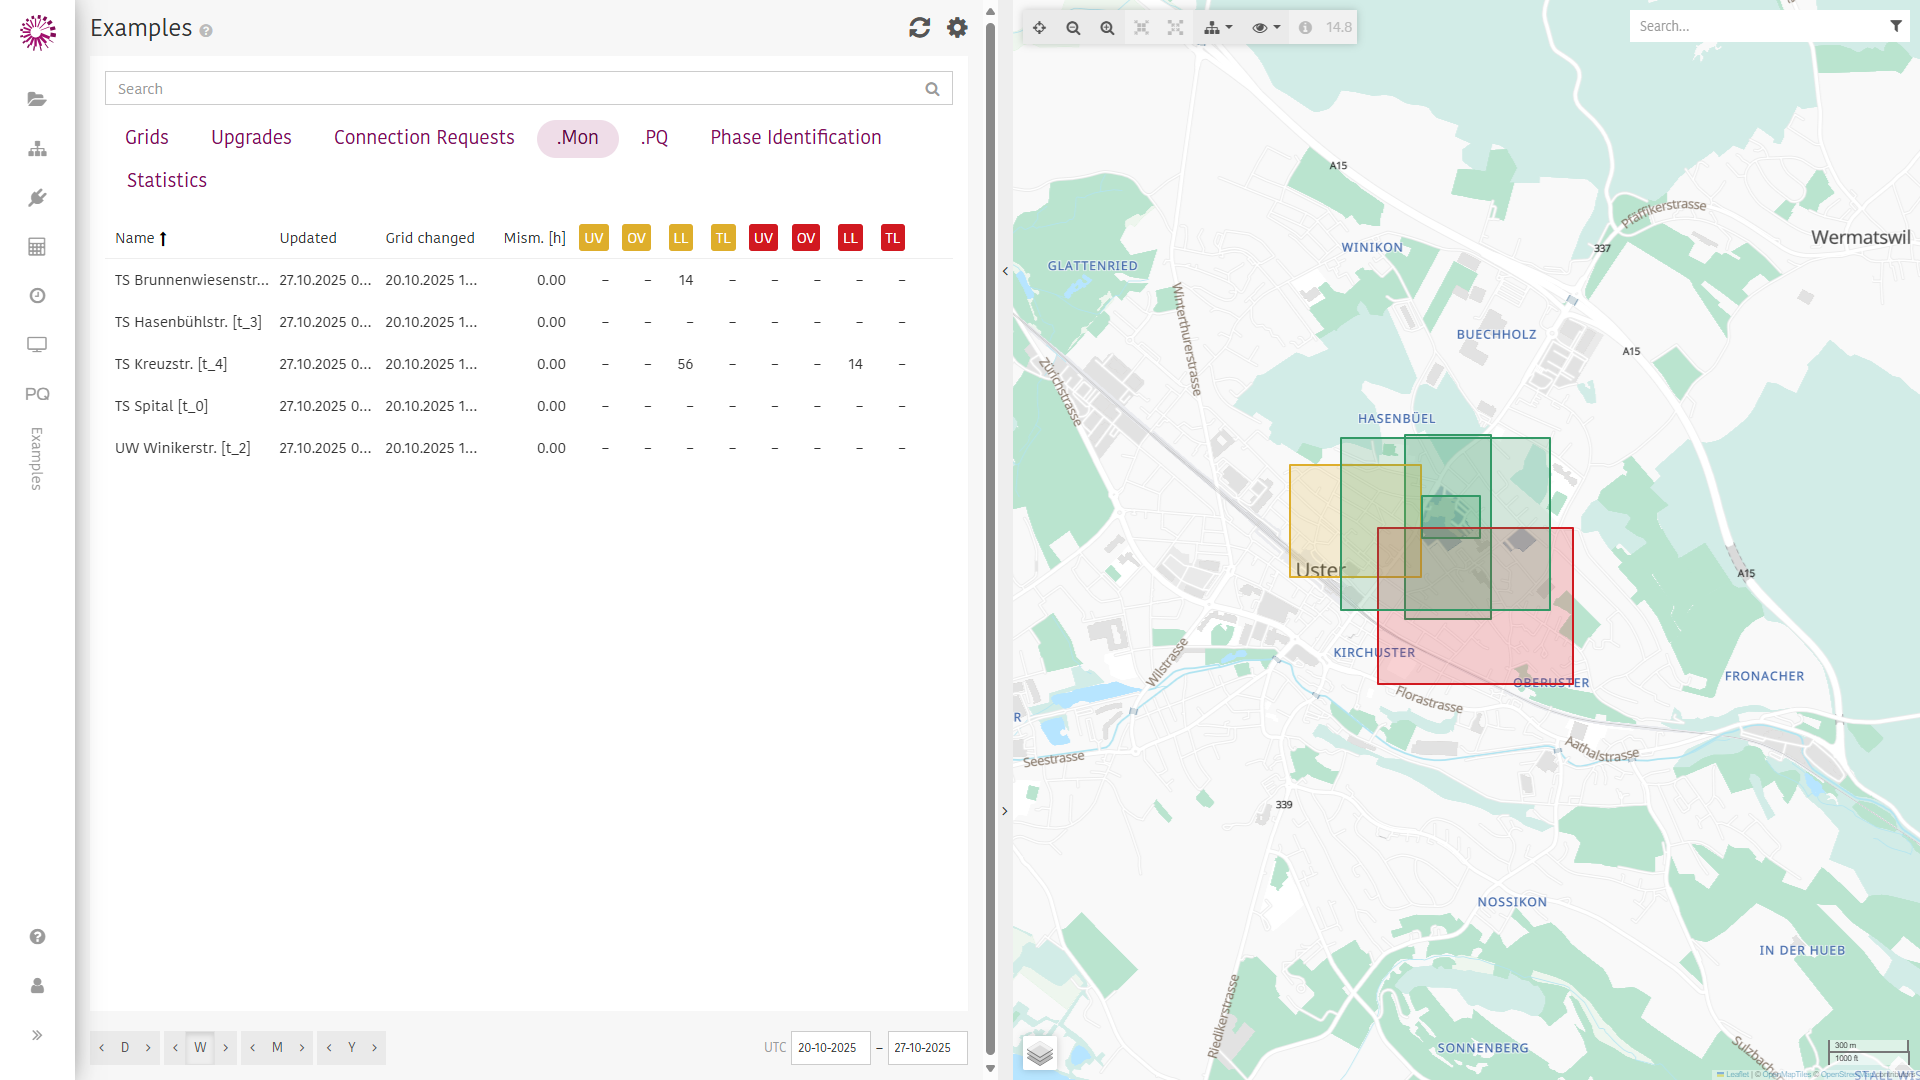This screenshot has width=1920, height=1080.
Task: Open the plug icon in sidebar
Action: (37, 198)
